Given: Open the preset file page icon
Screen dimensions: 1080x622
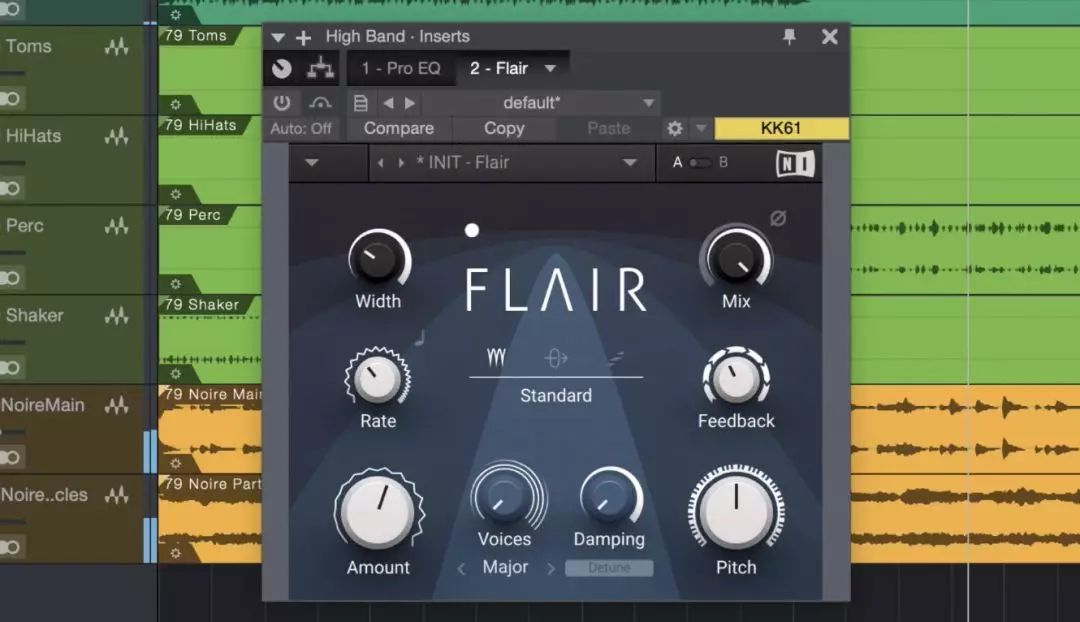Looking at the screenshot, I should [360, 103].
